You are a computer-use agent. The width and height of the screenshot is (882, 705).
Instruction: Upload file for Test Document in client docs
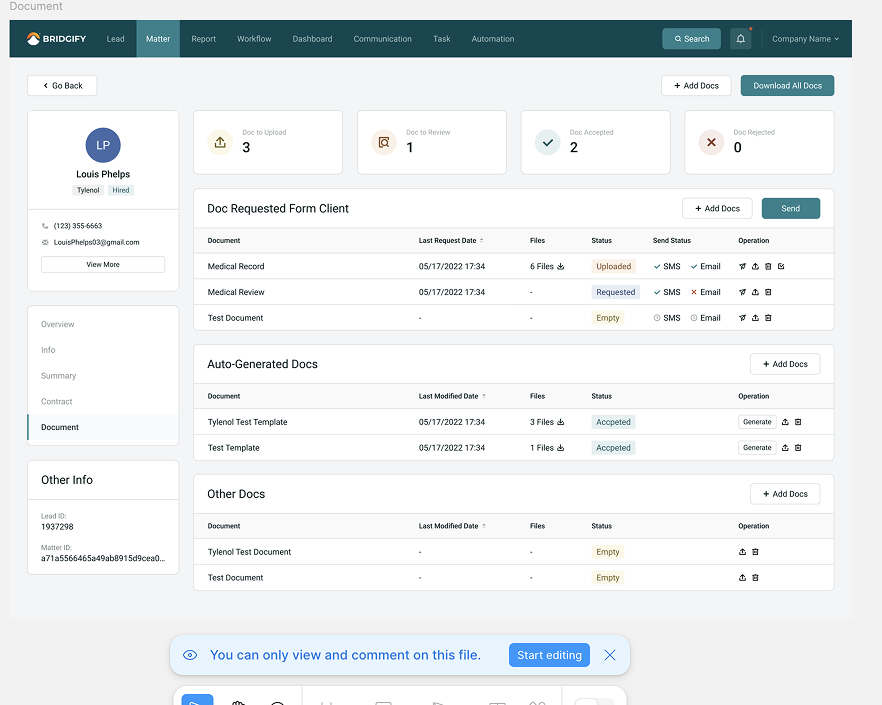point(755,318)
